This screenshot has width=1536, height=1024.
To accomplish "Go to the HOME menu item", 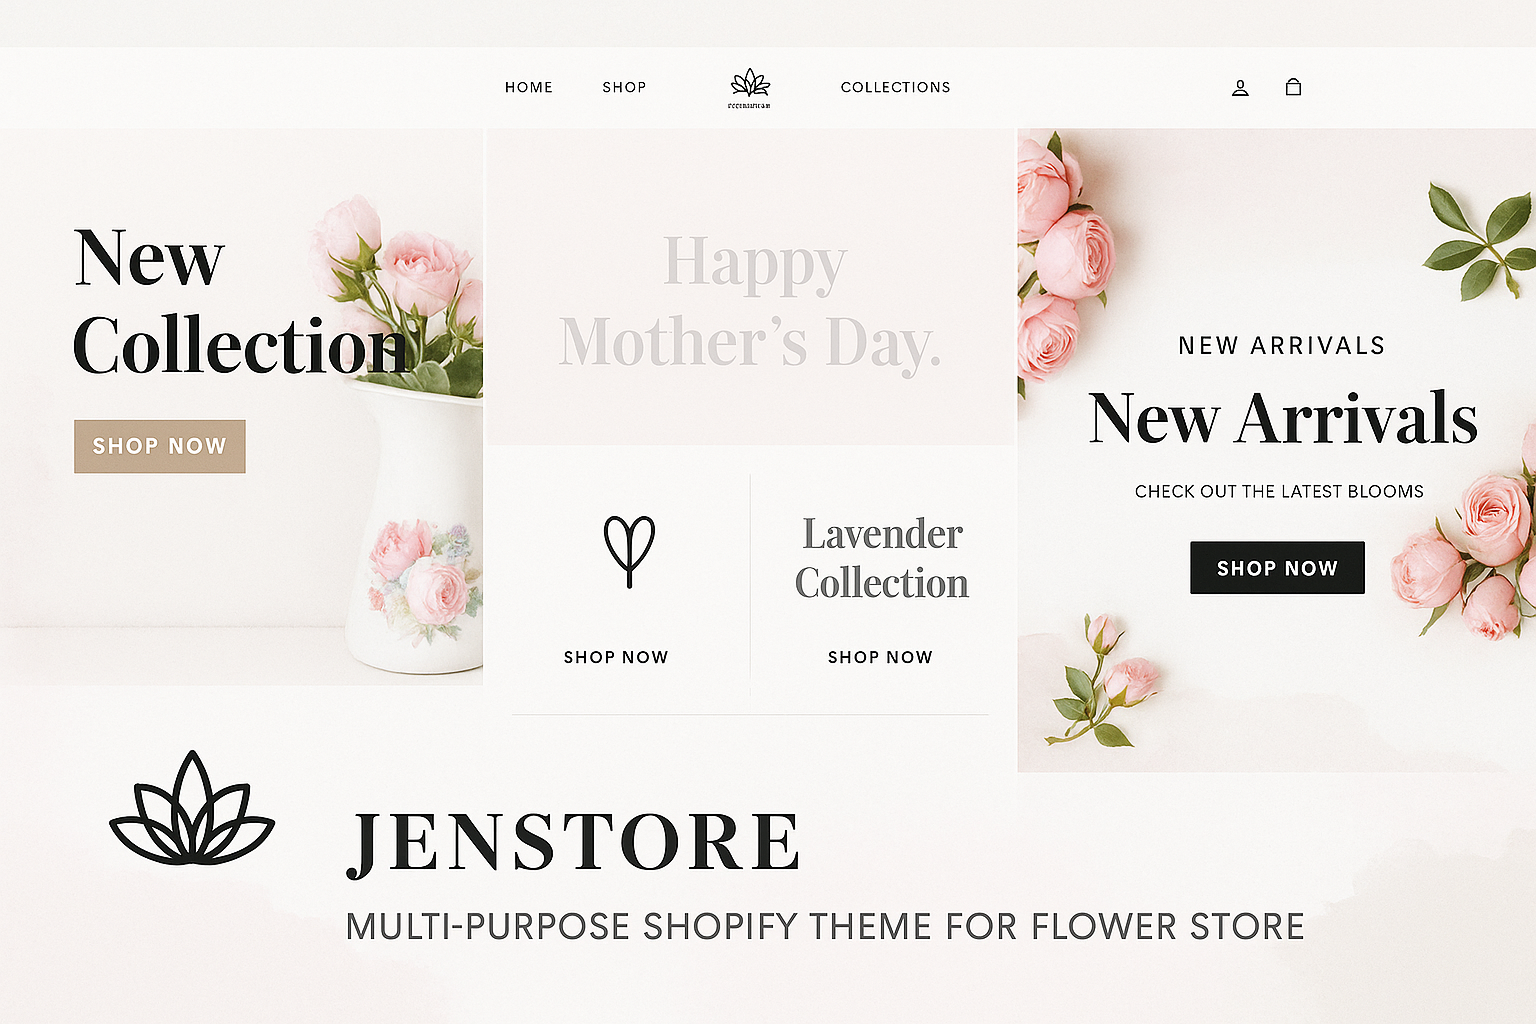I will (x=529, y=88).
